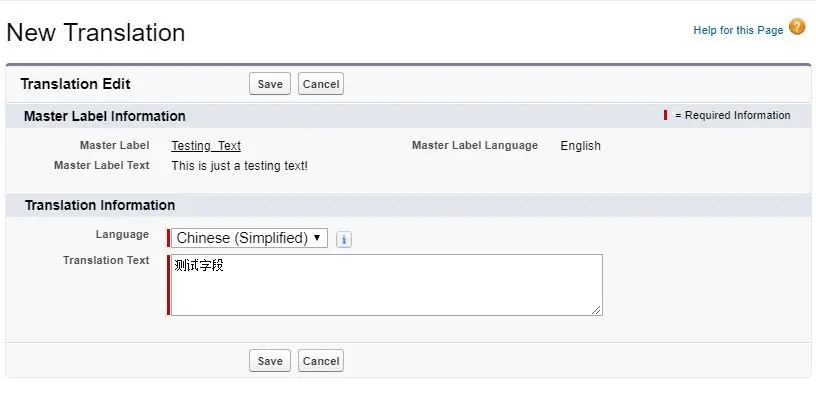Click the top Save button
The image size is (816, 395).
click(270, 84)
